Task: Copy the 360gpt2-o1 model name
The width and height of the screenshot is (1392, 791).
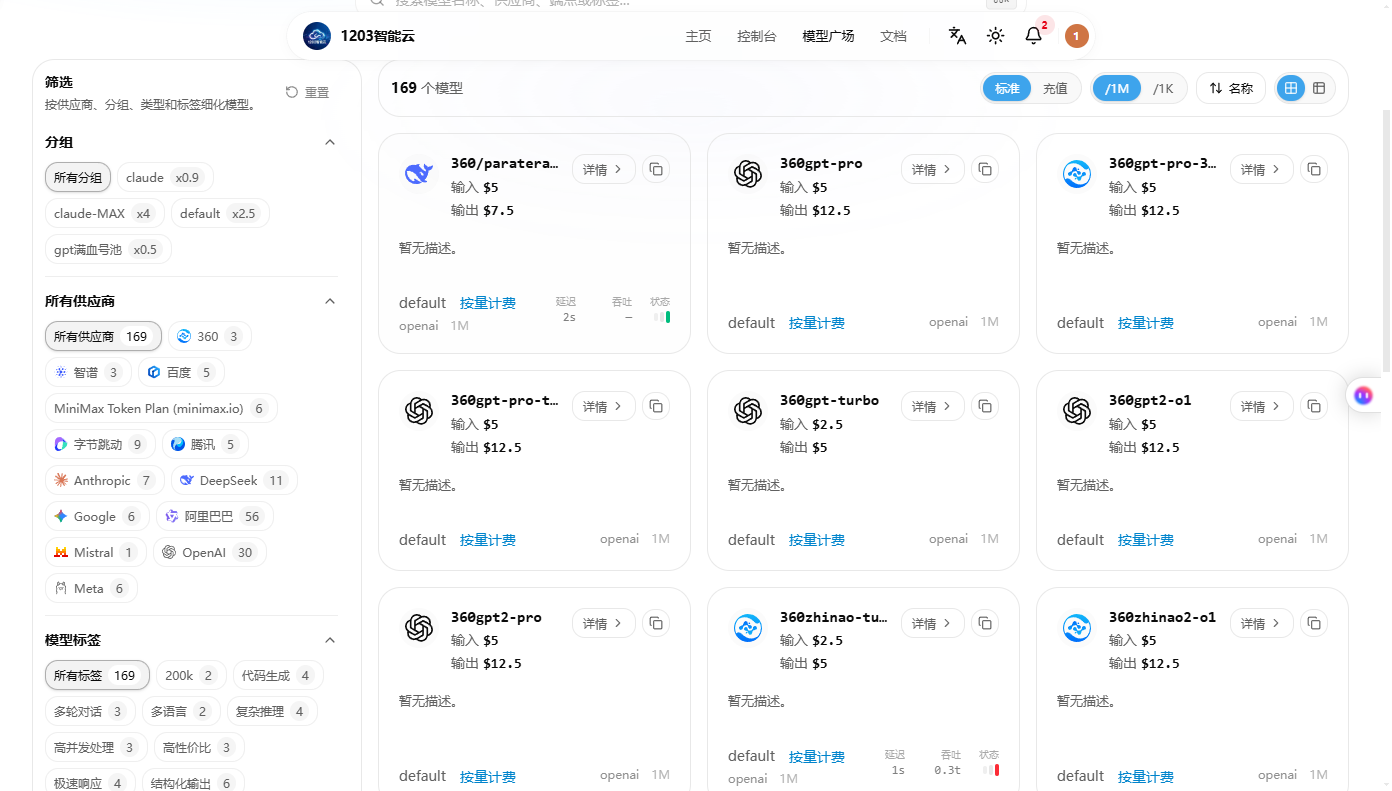Action: pos(1314,406)
